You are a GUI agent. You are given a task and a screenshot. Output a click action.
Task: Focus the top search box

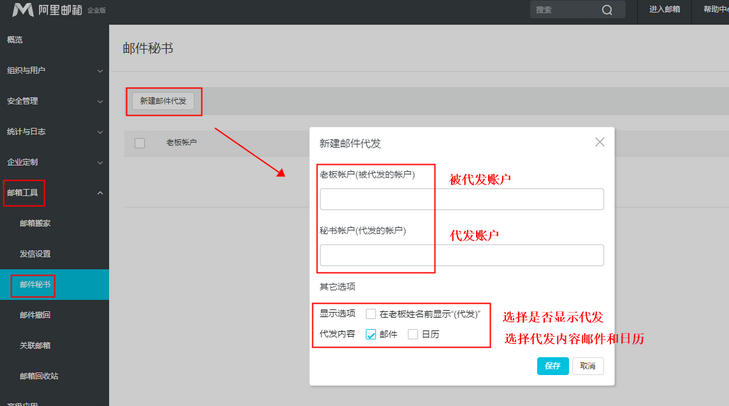click(577, 10)
